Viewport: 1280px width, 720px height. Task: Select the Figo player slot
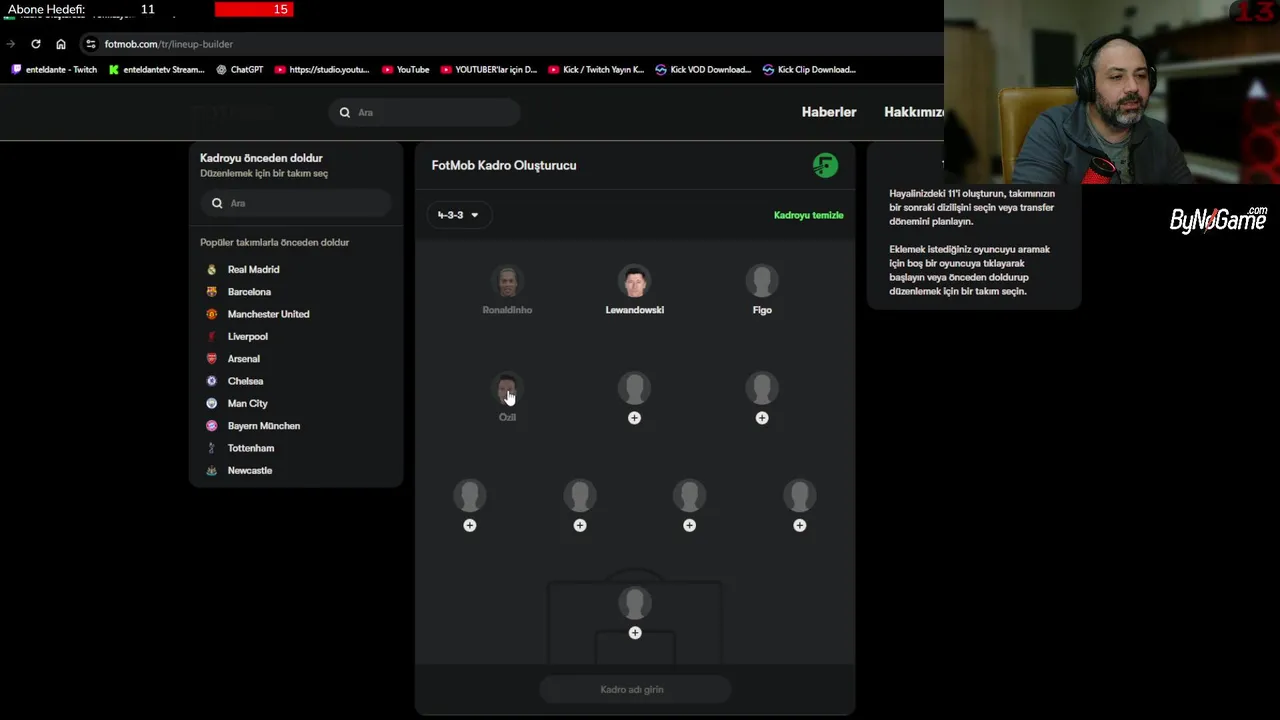coord(762,290)
